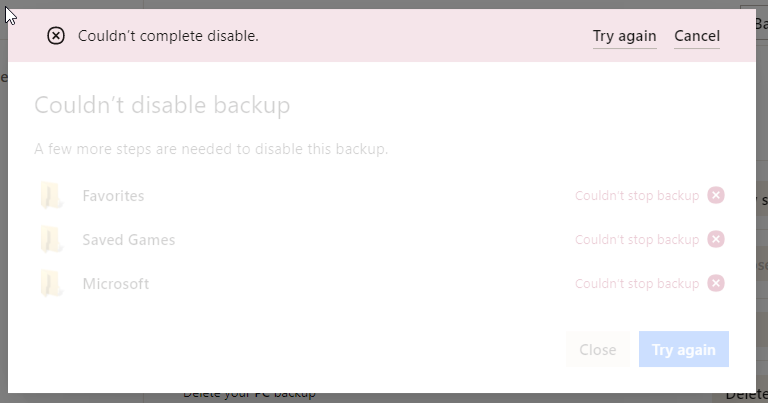Click the "Couldn't disable backup" heading
The image size is (768, 403).
(x=162, y=105)
